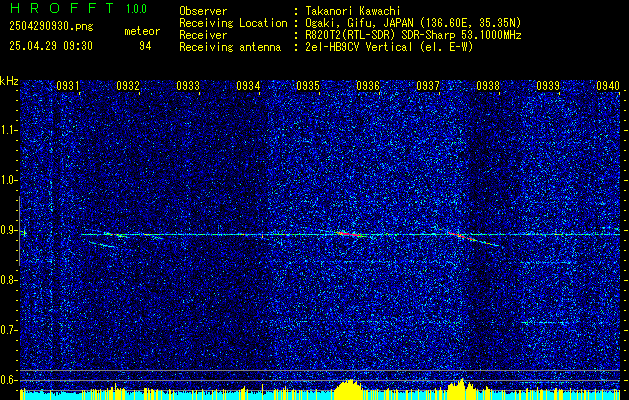Click the 0935 time marker

[308, 86]
